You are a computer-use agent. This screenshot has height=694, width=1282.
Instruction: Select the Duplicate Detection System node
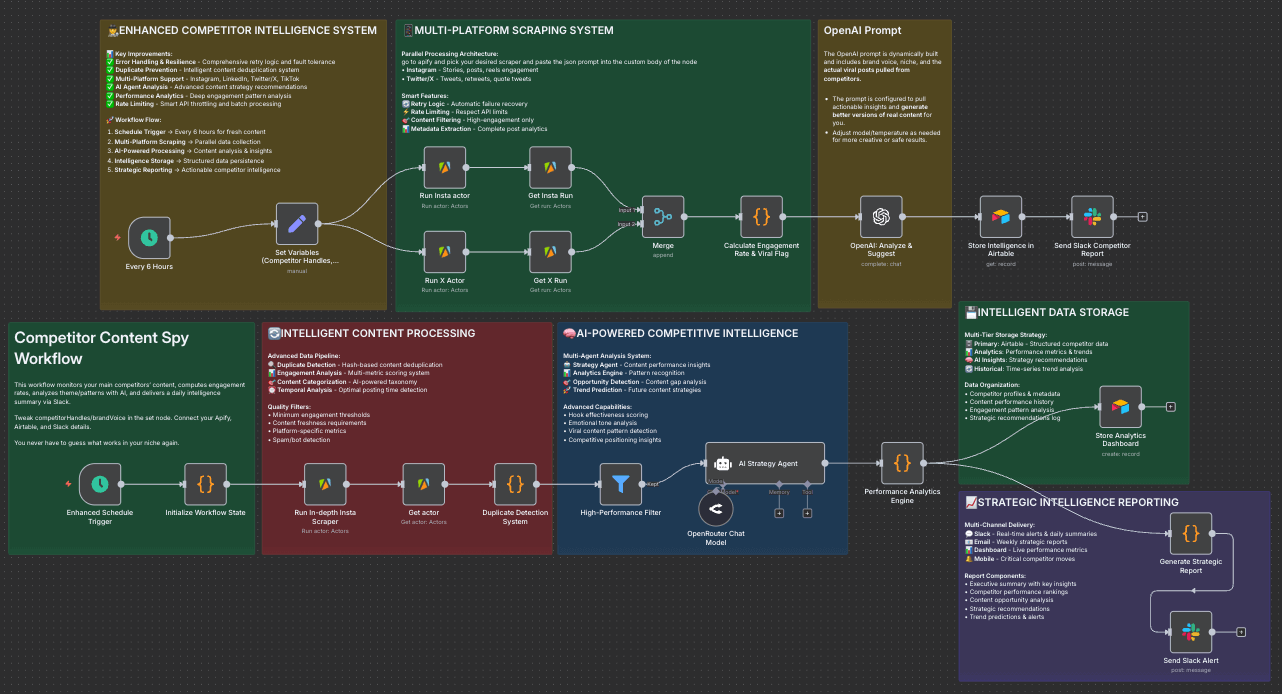tap(515, 484)
